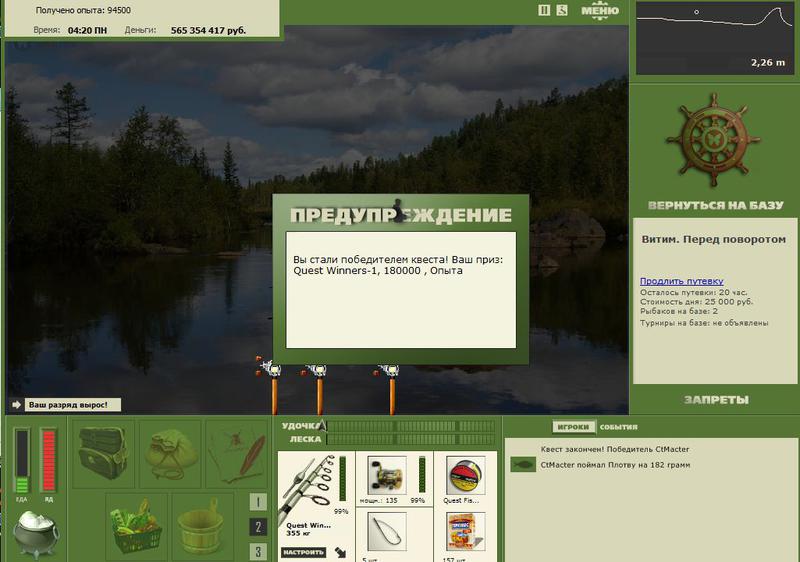The height and width of the screenshot is (562, 800).
Task: Select rod slot 1
Action: point(258,502)
